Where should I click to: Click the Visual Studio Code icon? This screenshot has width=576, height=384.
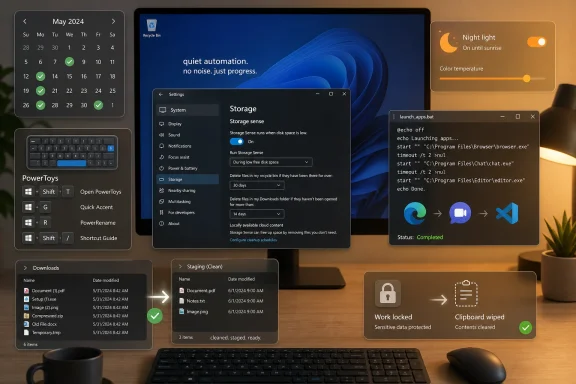tap(507, 213)
